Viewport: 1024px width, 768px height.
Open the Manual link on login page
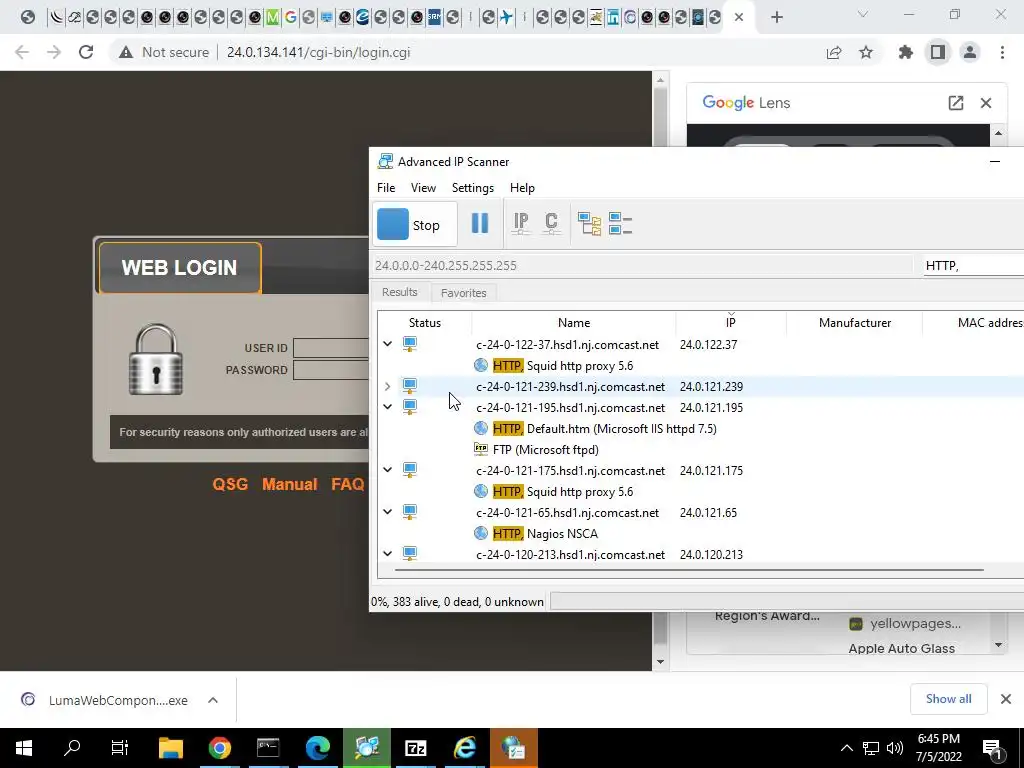289,484
